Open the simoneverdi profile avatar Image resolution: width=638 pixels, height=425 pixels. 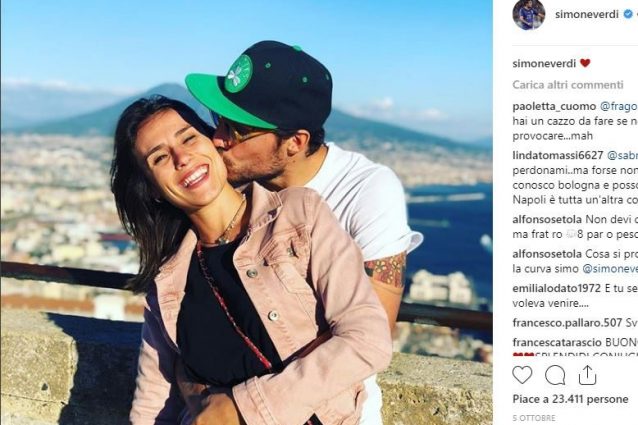[x=529, y=14]
